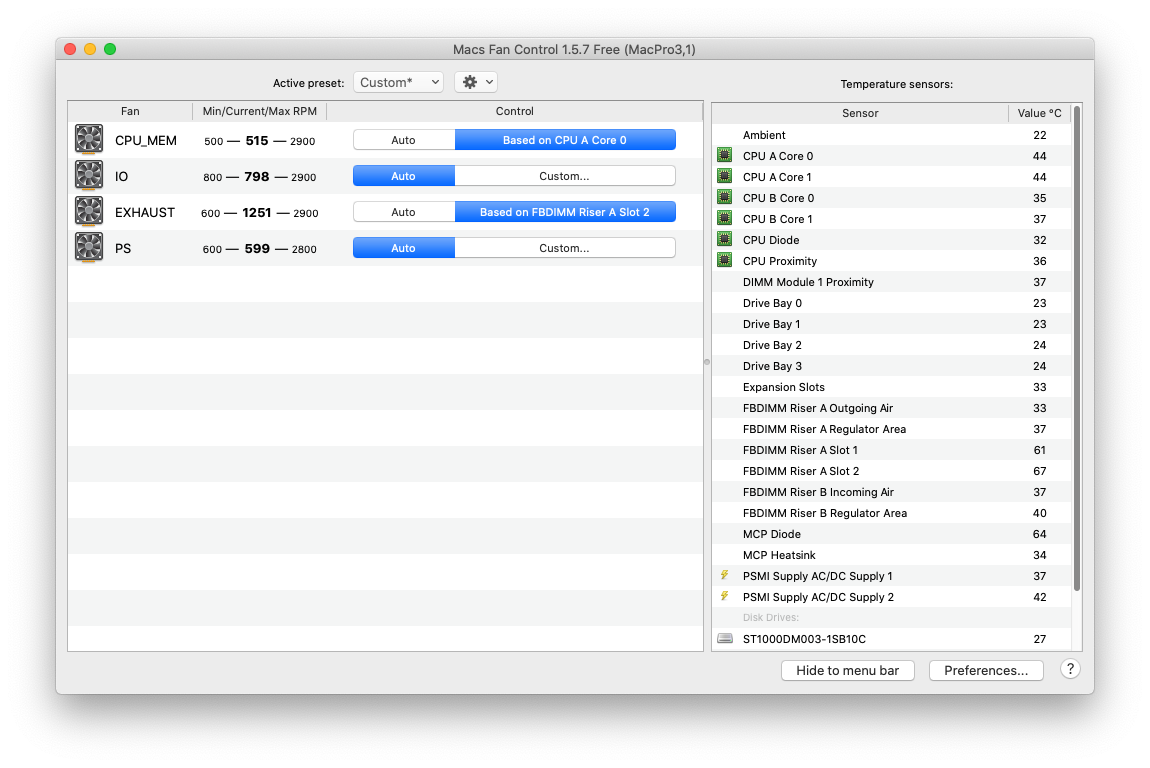Click the Sensor column header
Screen dimensions: 1150x768
tap(860, 113)
